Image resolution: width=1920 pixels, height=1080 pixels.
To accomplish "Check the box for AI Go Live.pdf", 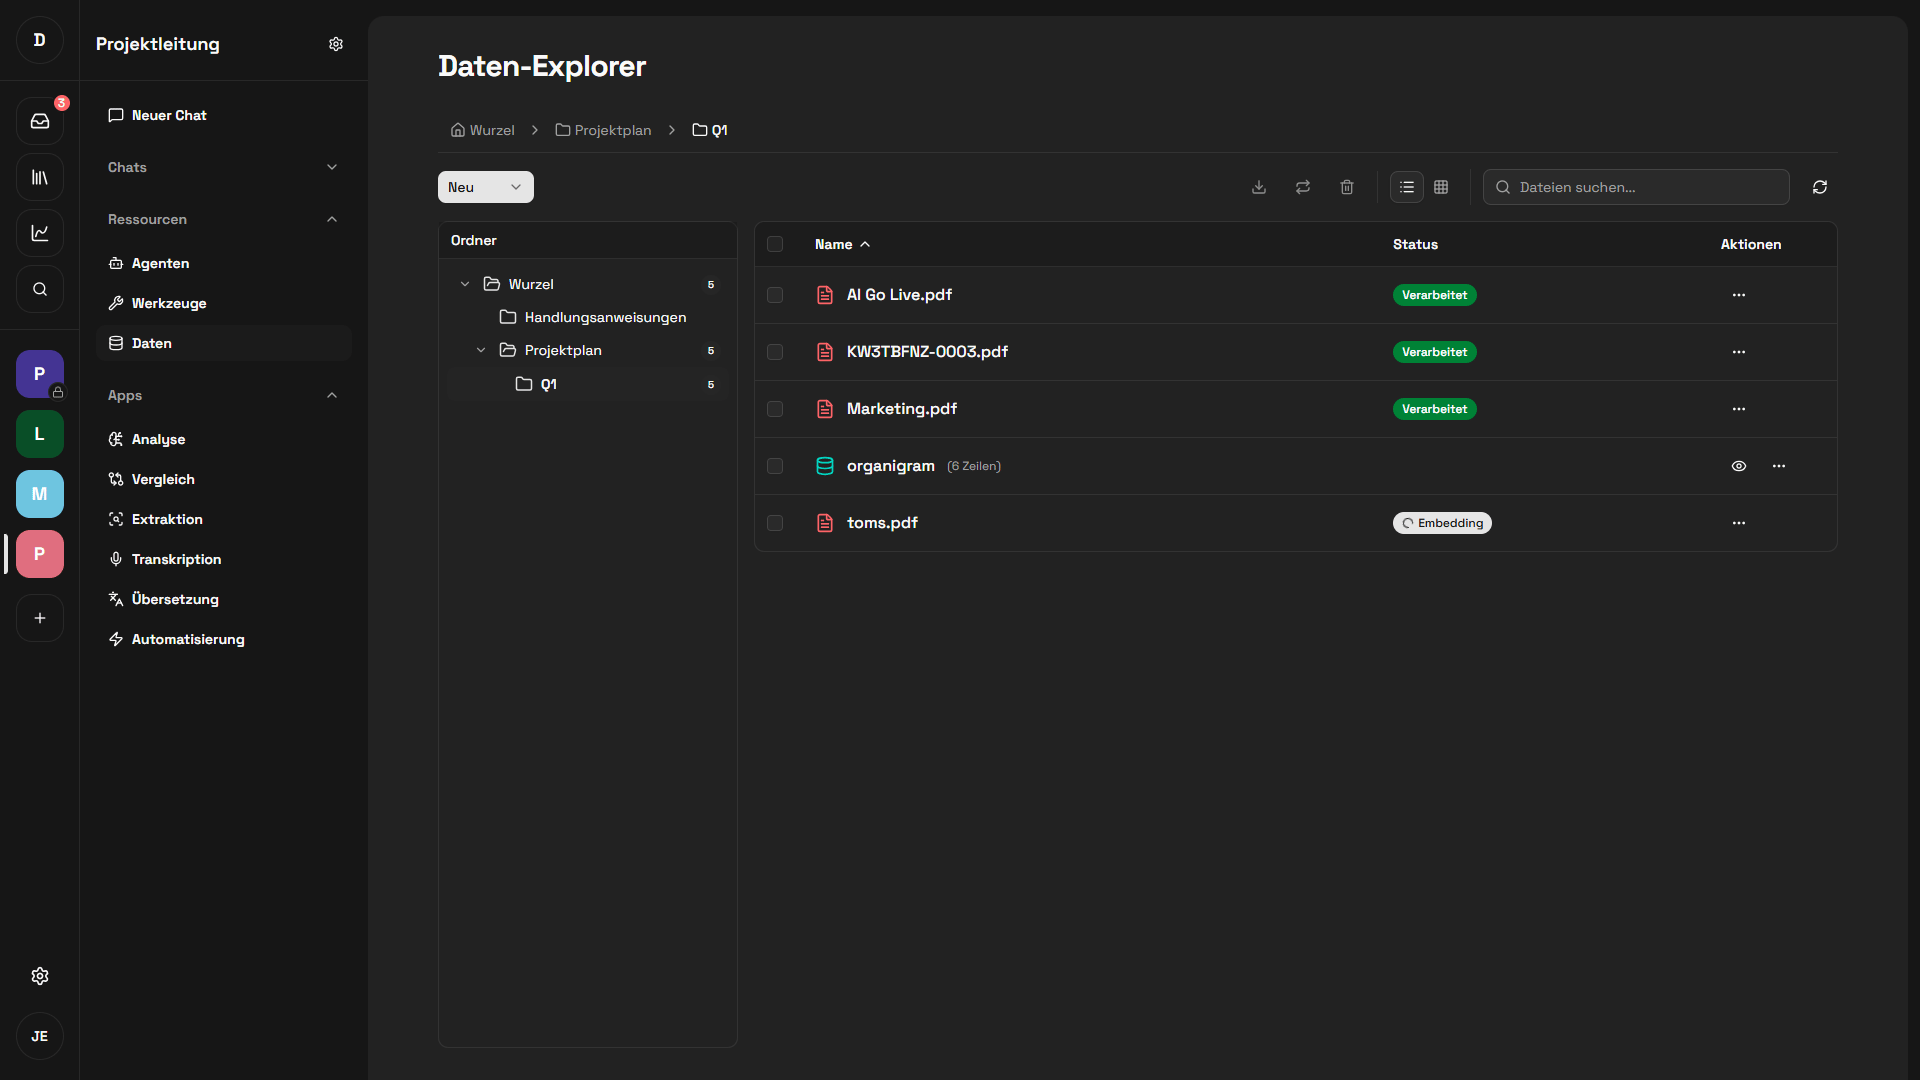I will click(x=775, y=295).
